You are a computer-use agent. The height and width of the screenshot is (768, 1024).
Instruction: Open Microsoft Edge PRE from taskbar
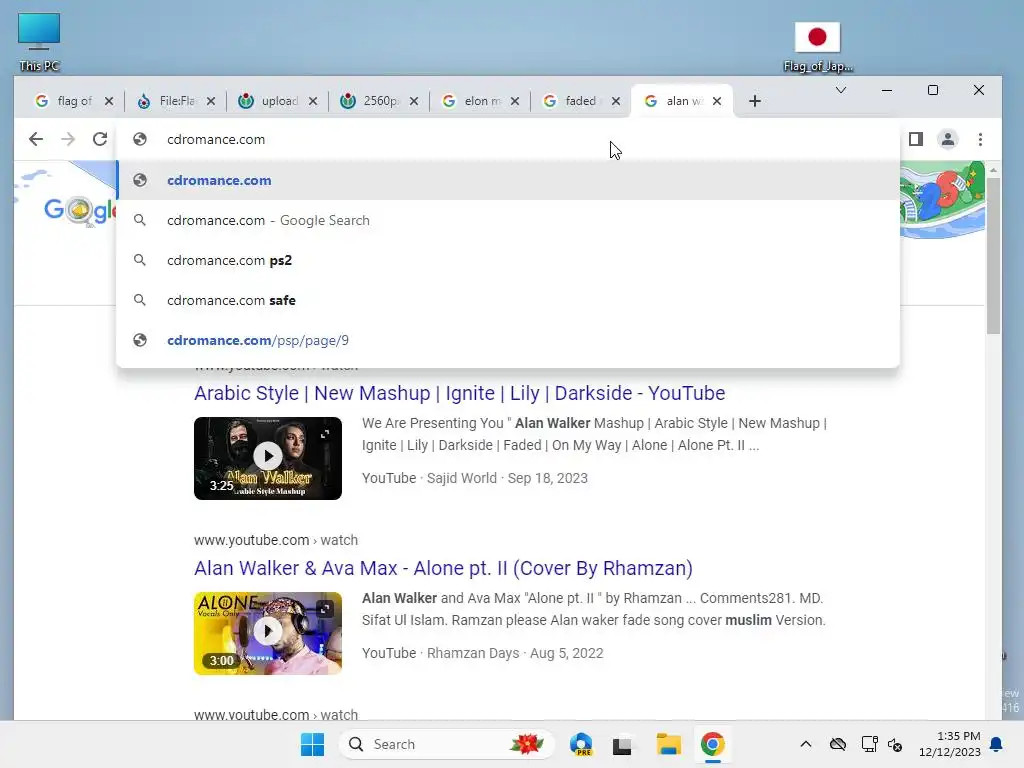[x=581, y=744]
